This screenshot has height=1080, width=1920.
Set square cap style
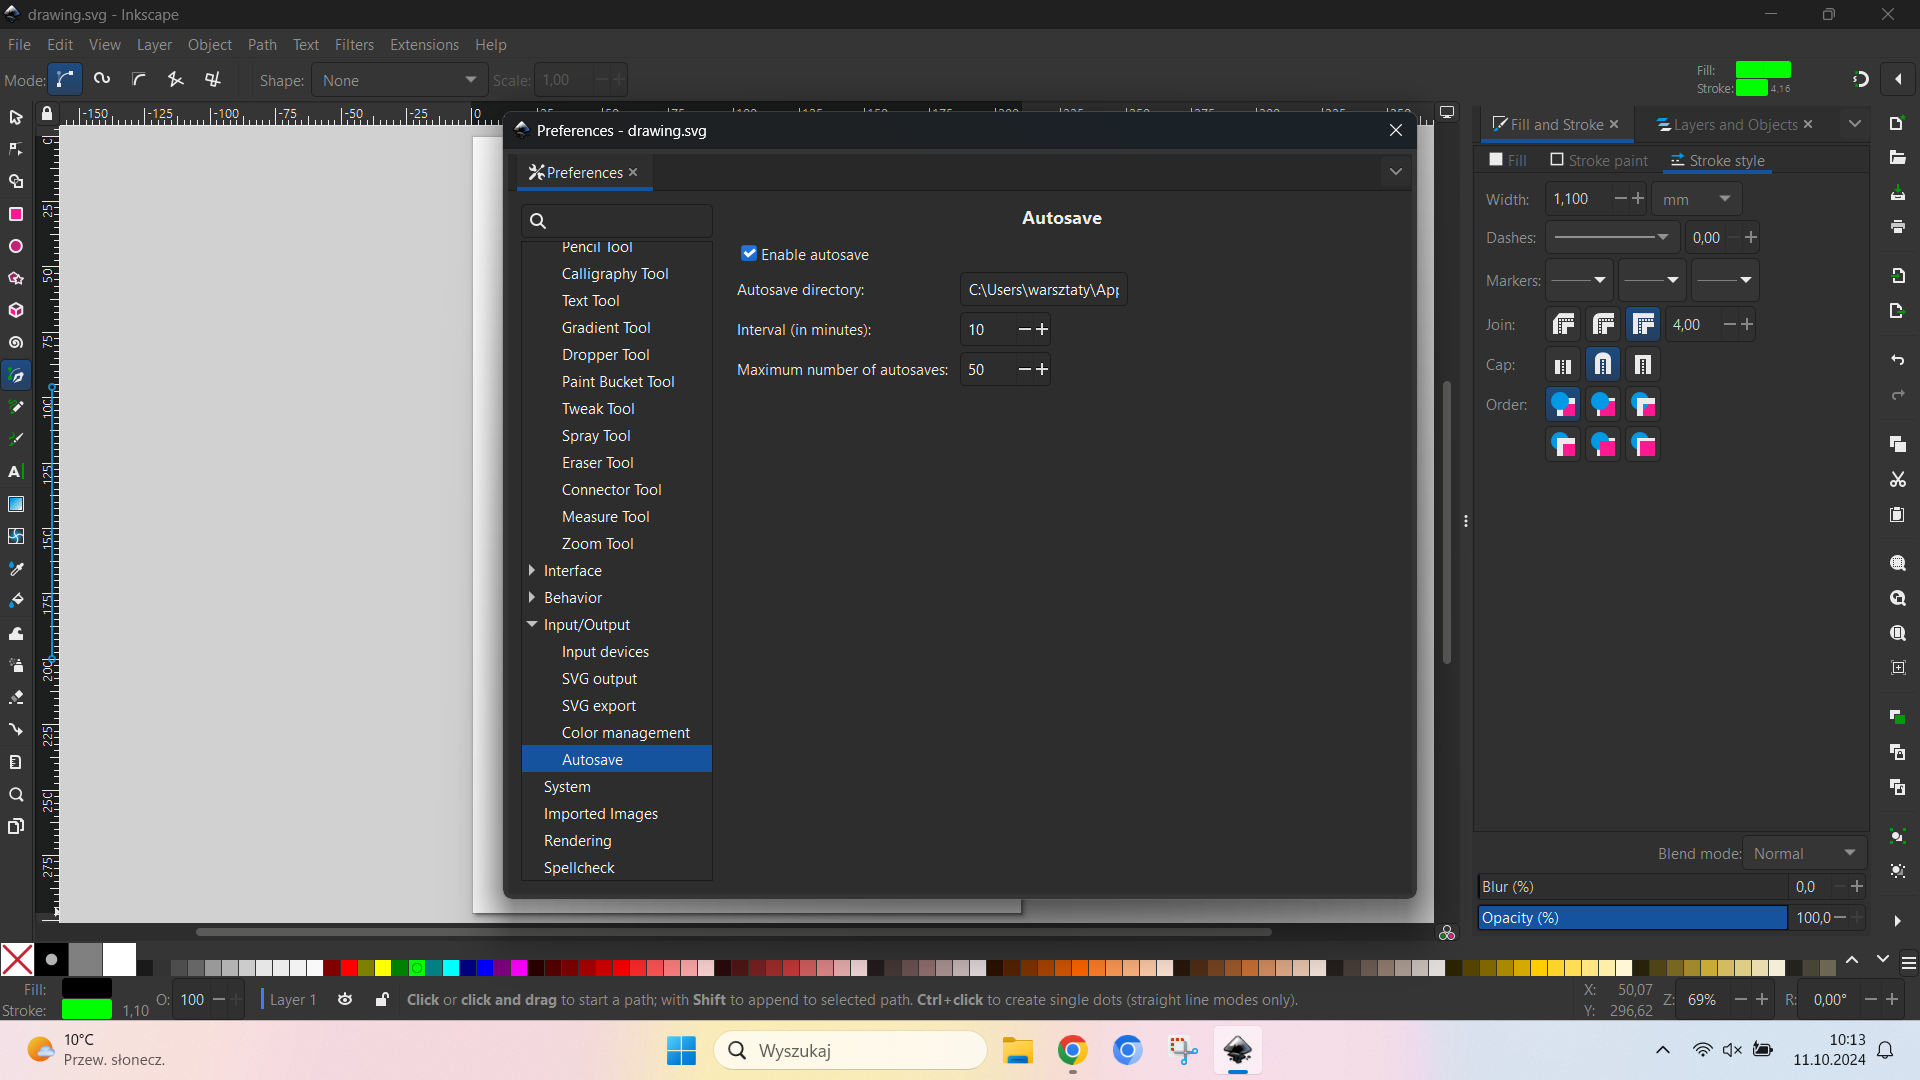point(1643,365)
